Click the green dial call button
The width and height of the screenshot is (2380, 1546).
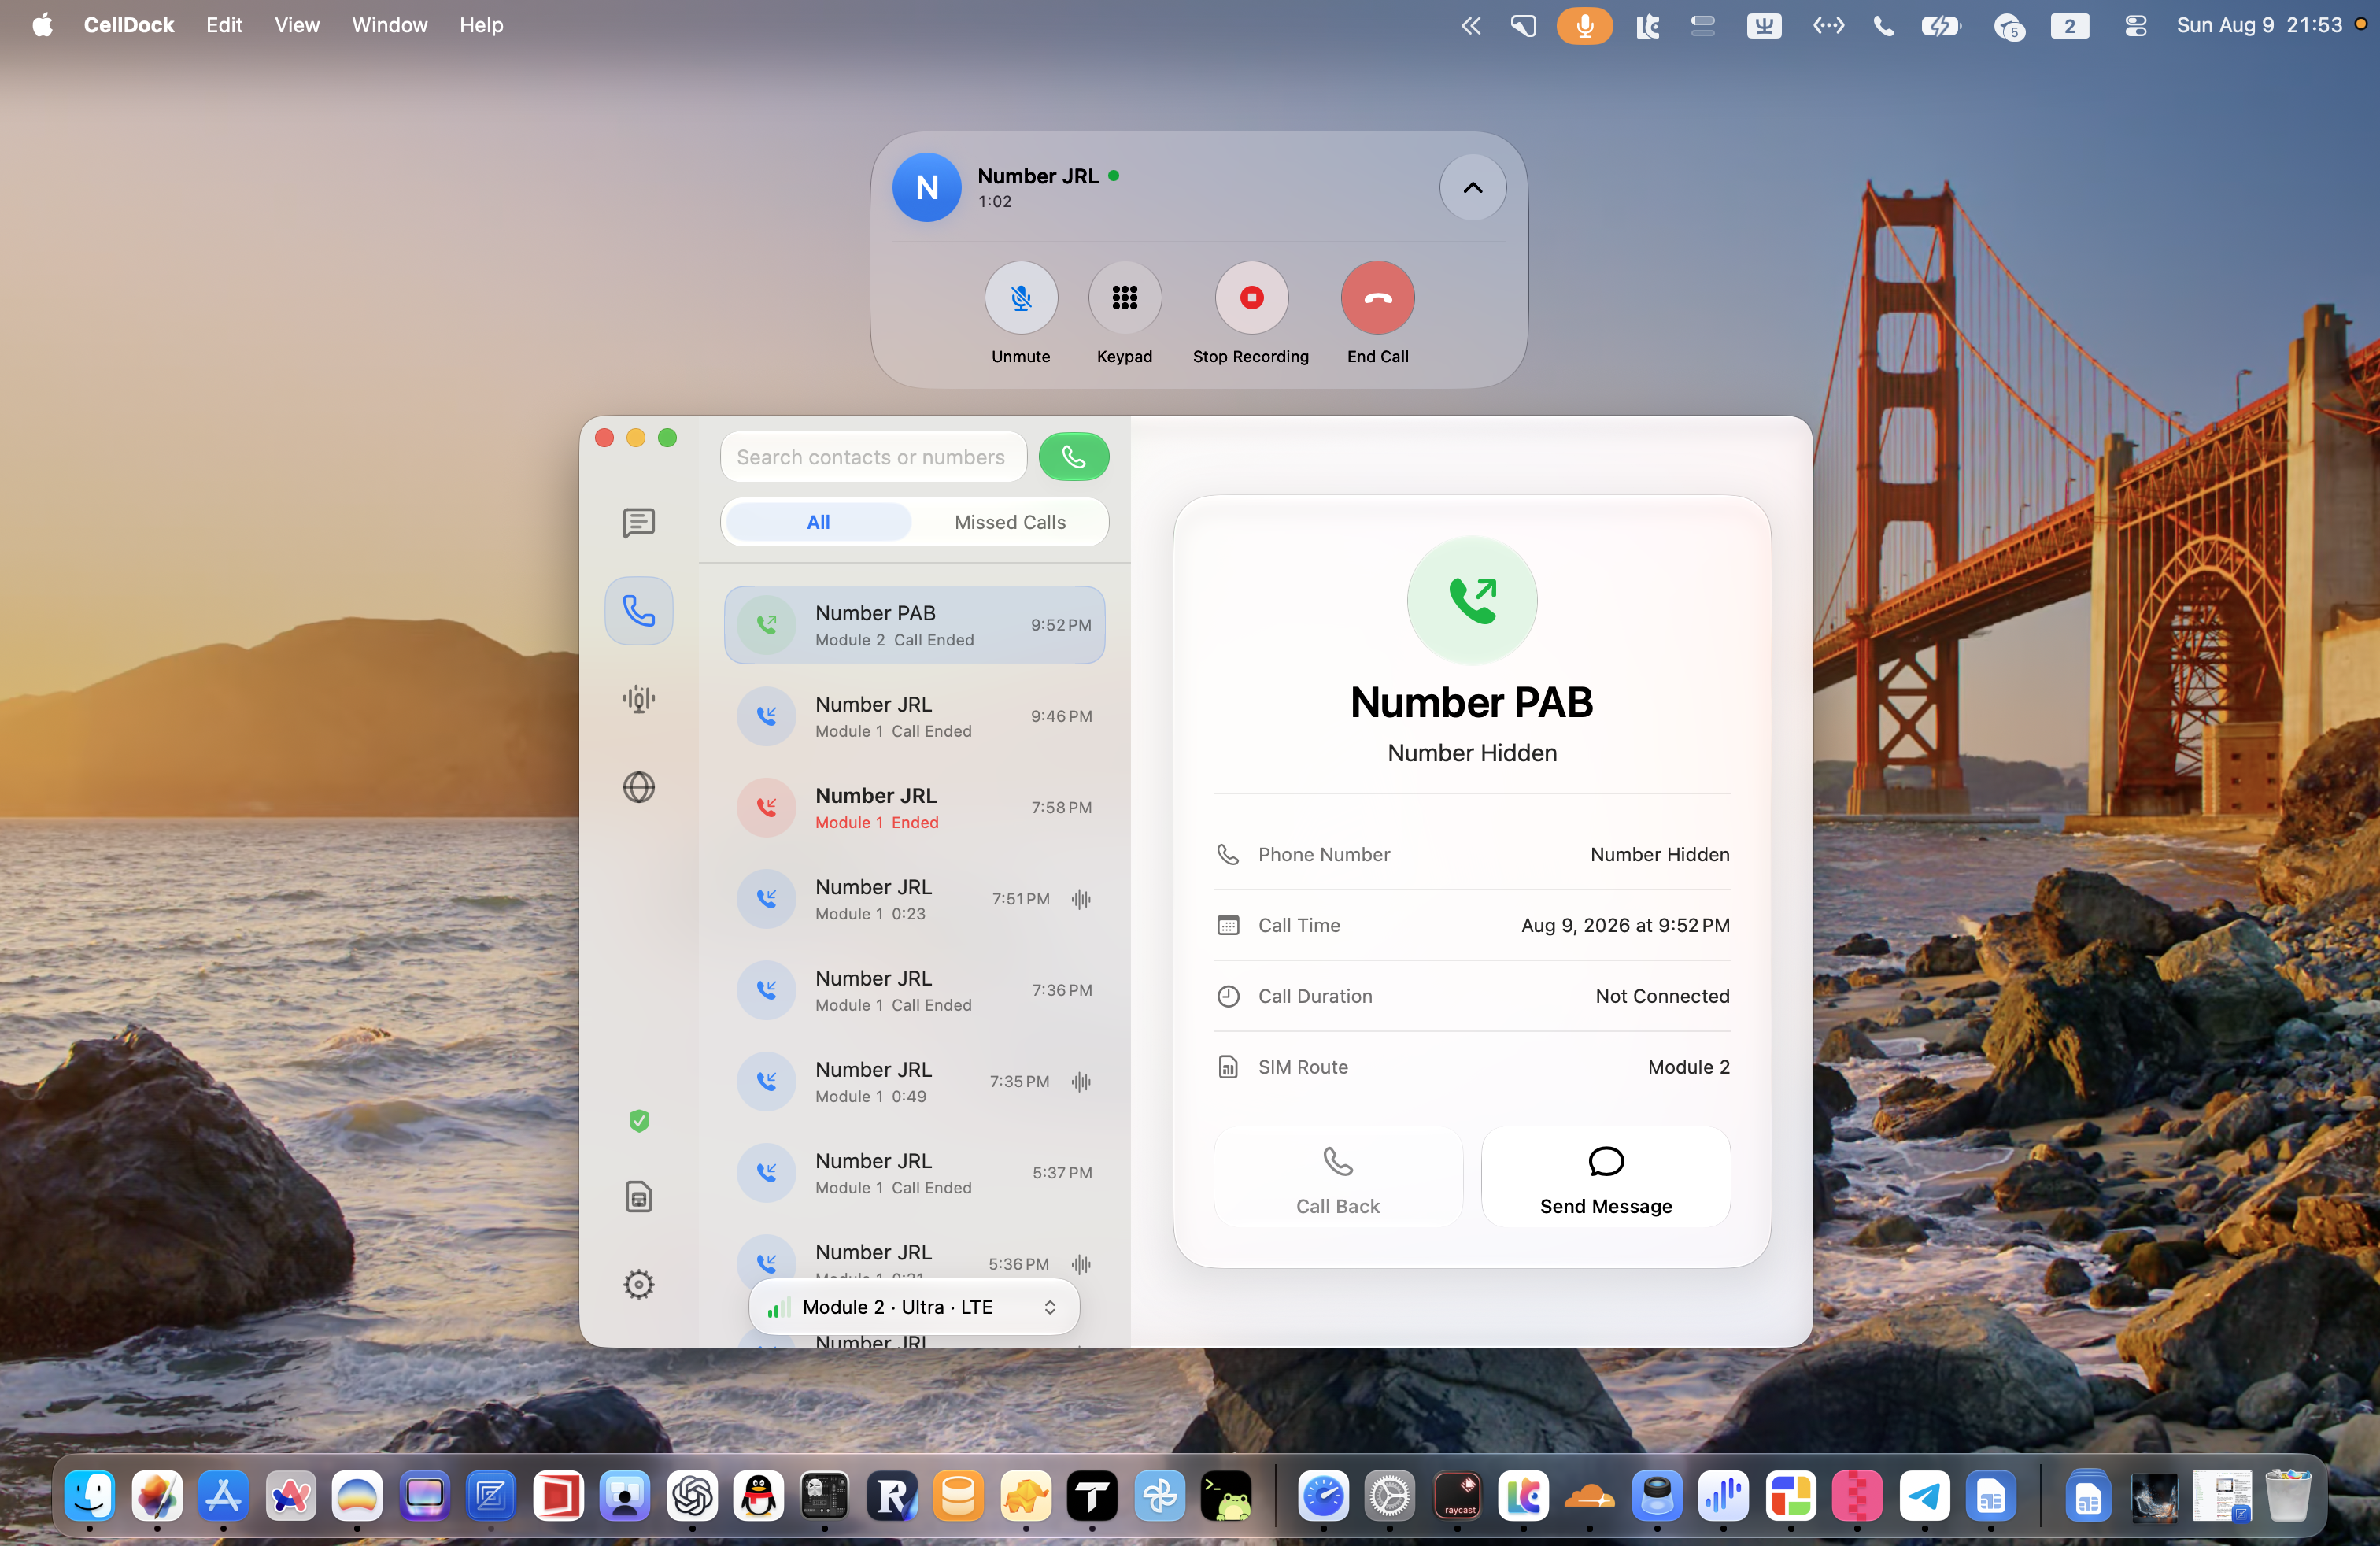pos(1073,457)
